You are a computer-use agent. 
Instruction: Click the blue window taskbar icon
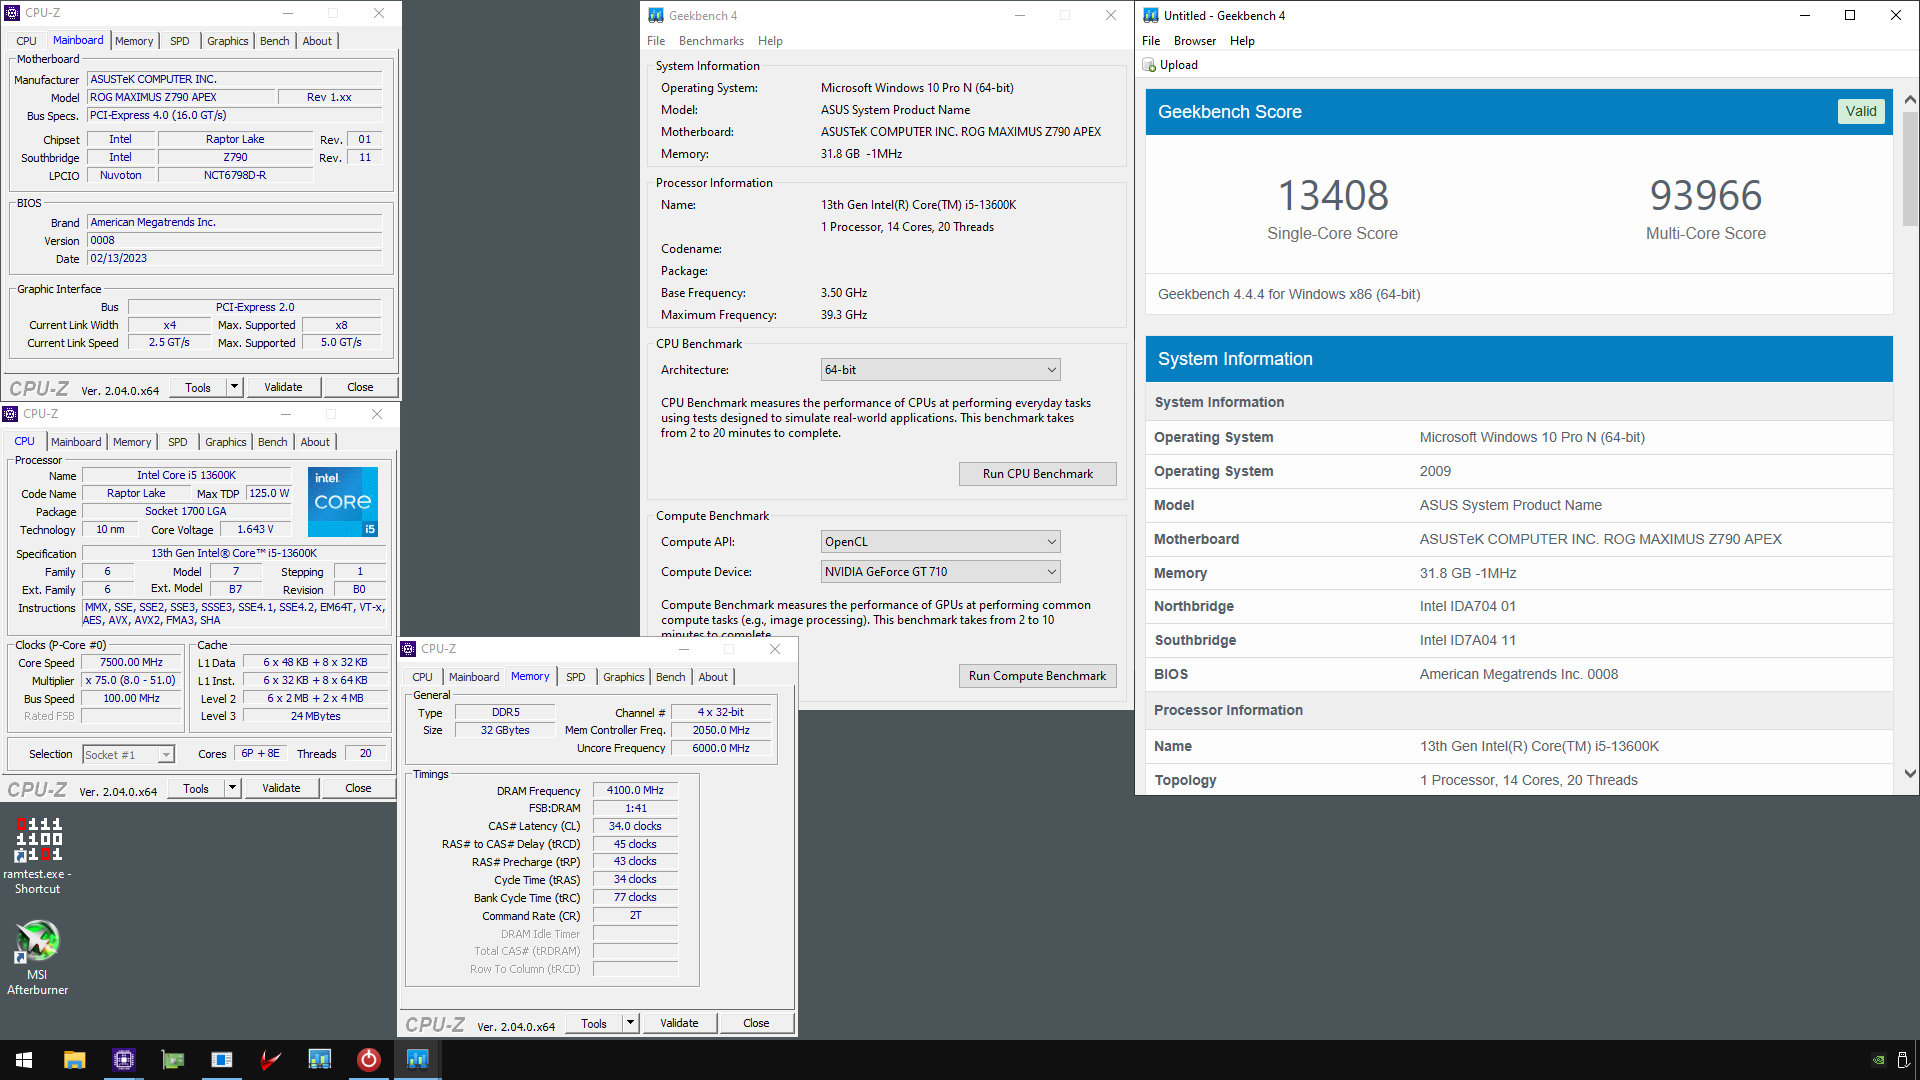(222, 1060)
